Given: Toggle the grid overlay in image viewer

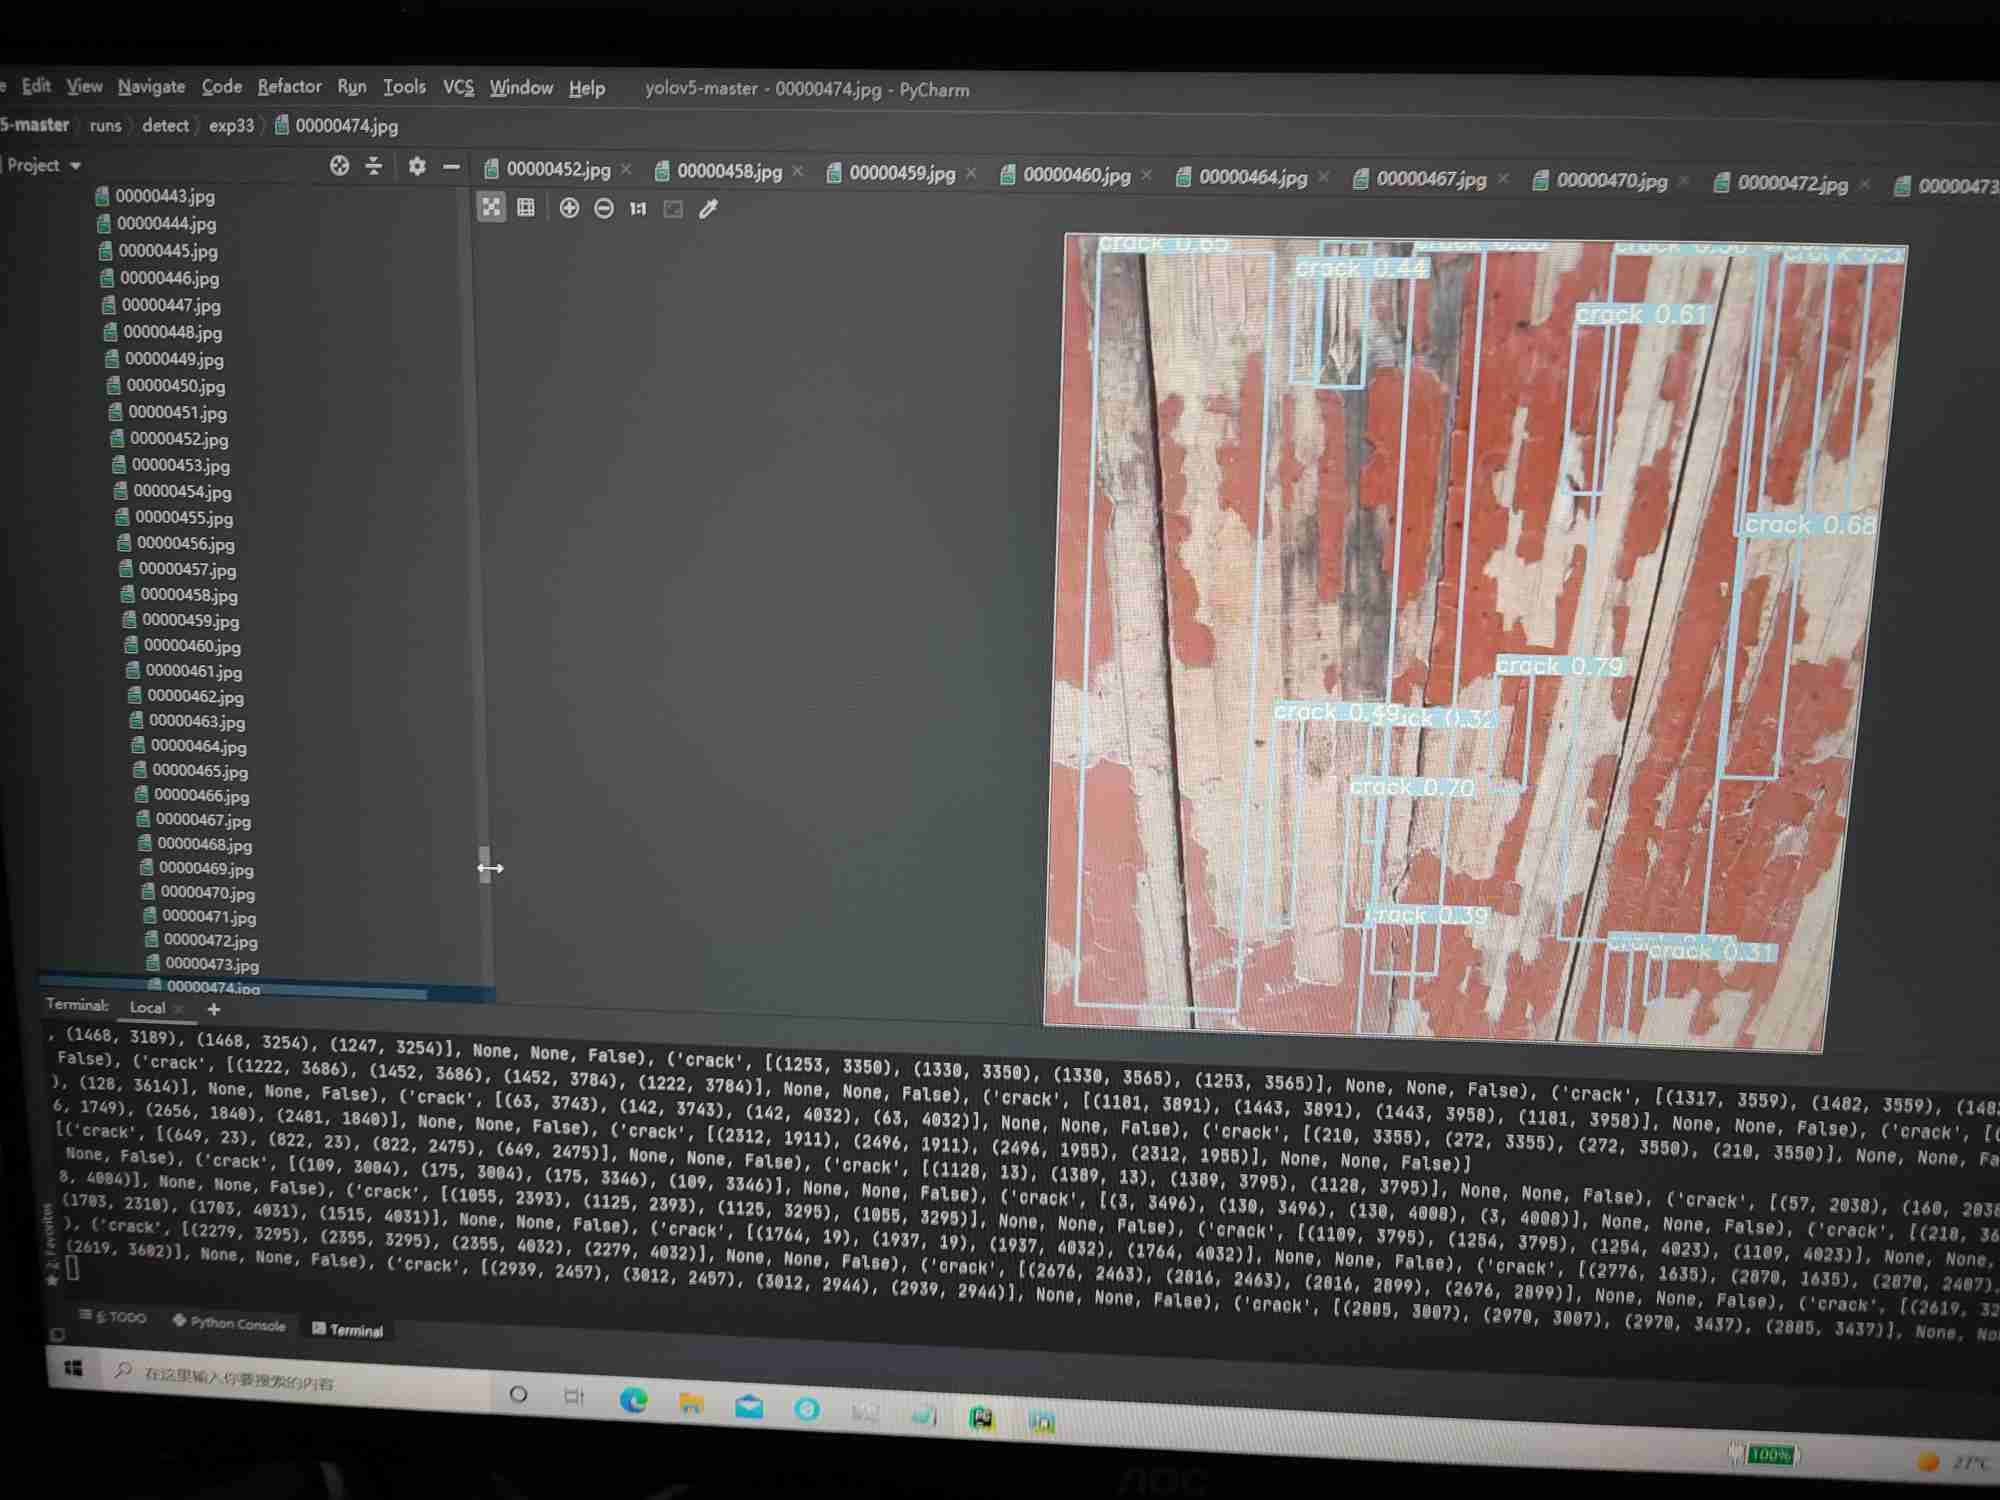Looking at the screenshot, I should 526,207.
